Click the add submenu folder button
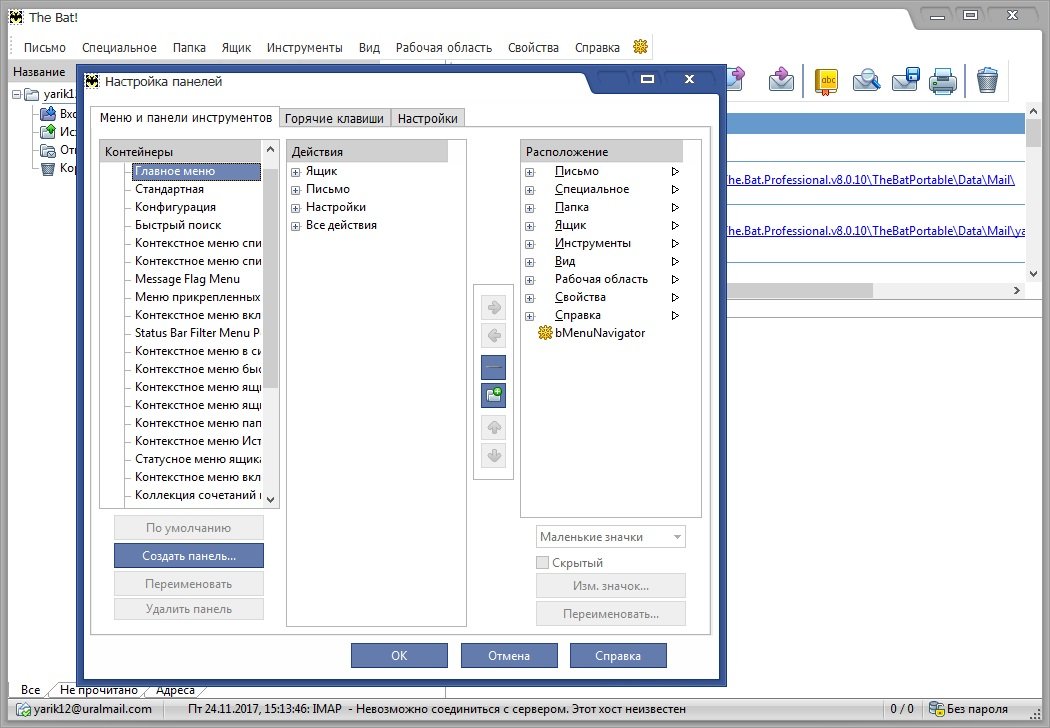 point(493,396)
